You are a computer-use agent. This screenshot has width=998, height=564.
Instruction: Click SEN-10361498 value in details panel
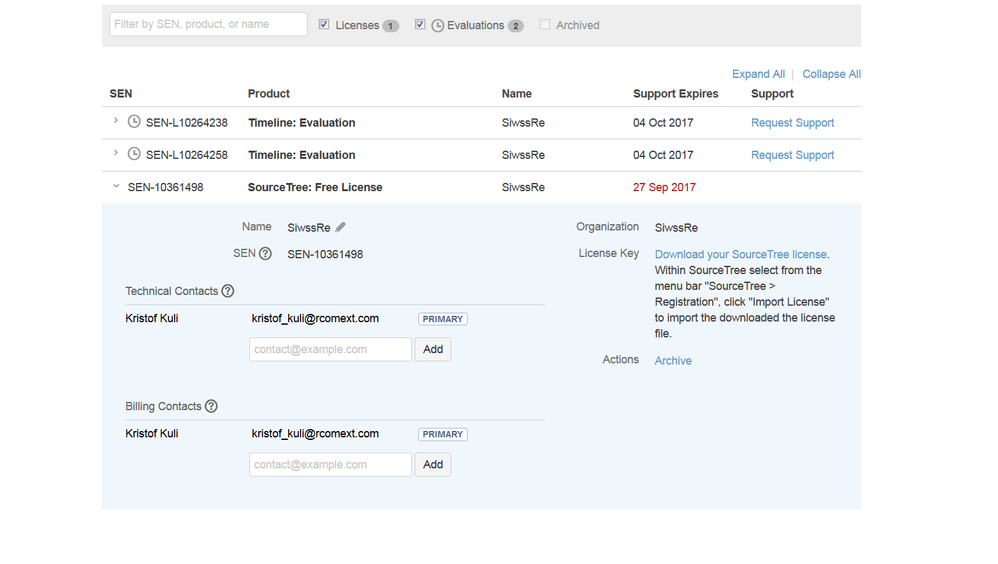[x=325, y=255]
